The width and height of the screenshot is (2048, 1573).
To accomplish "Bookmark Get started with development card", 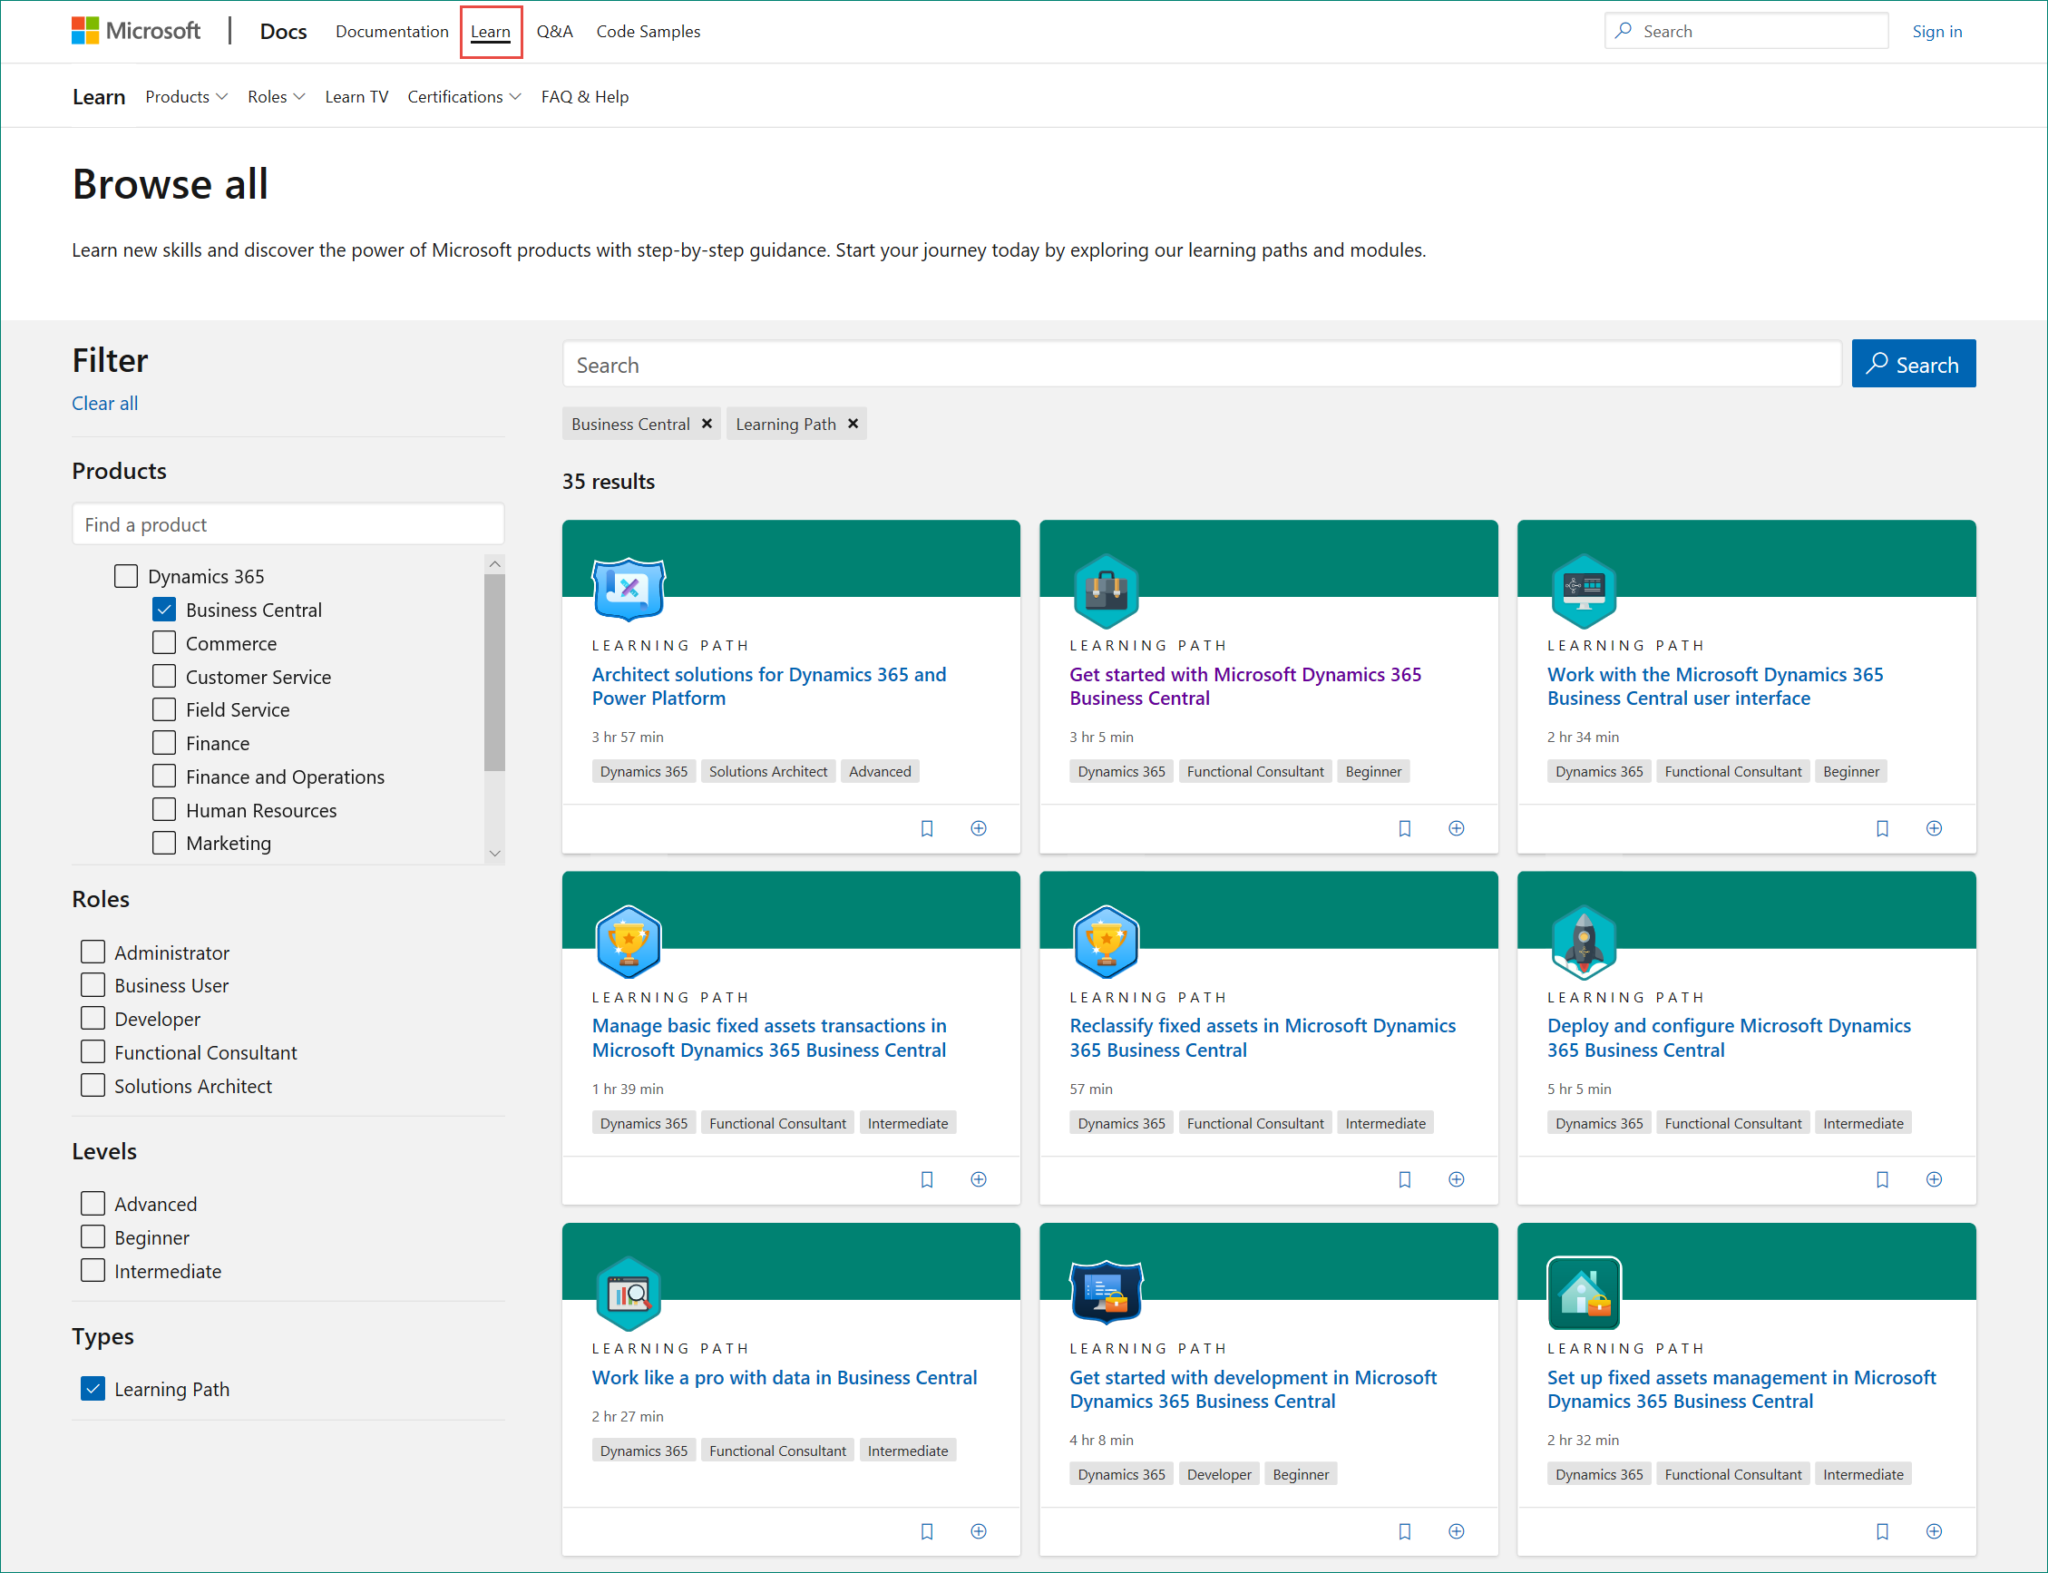I will [1405, 1531].
